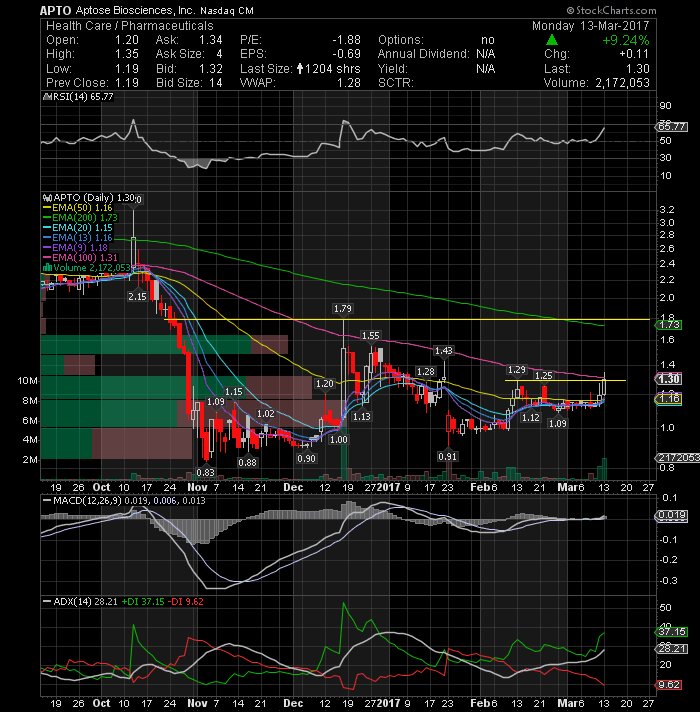Viewport: 700px width, 712px height.
Task: Click the RSI(14) 65.77 panel label
Action: 83,97
